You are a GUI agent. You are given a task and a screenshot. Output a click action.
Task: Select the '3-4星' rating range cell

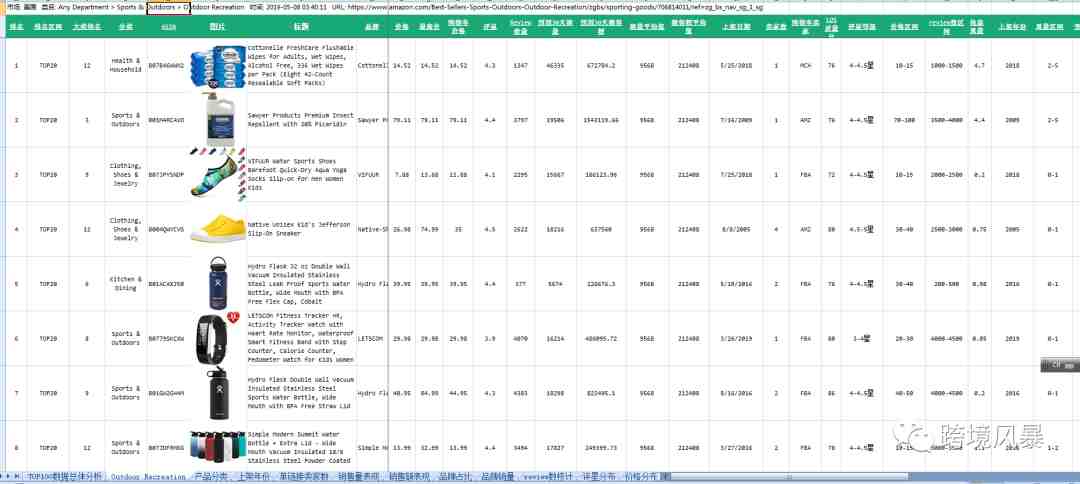(x=861, y=338)
